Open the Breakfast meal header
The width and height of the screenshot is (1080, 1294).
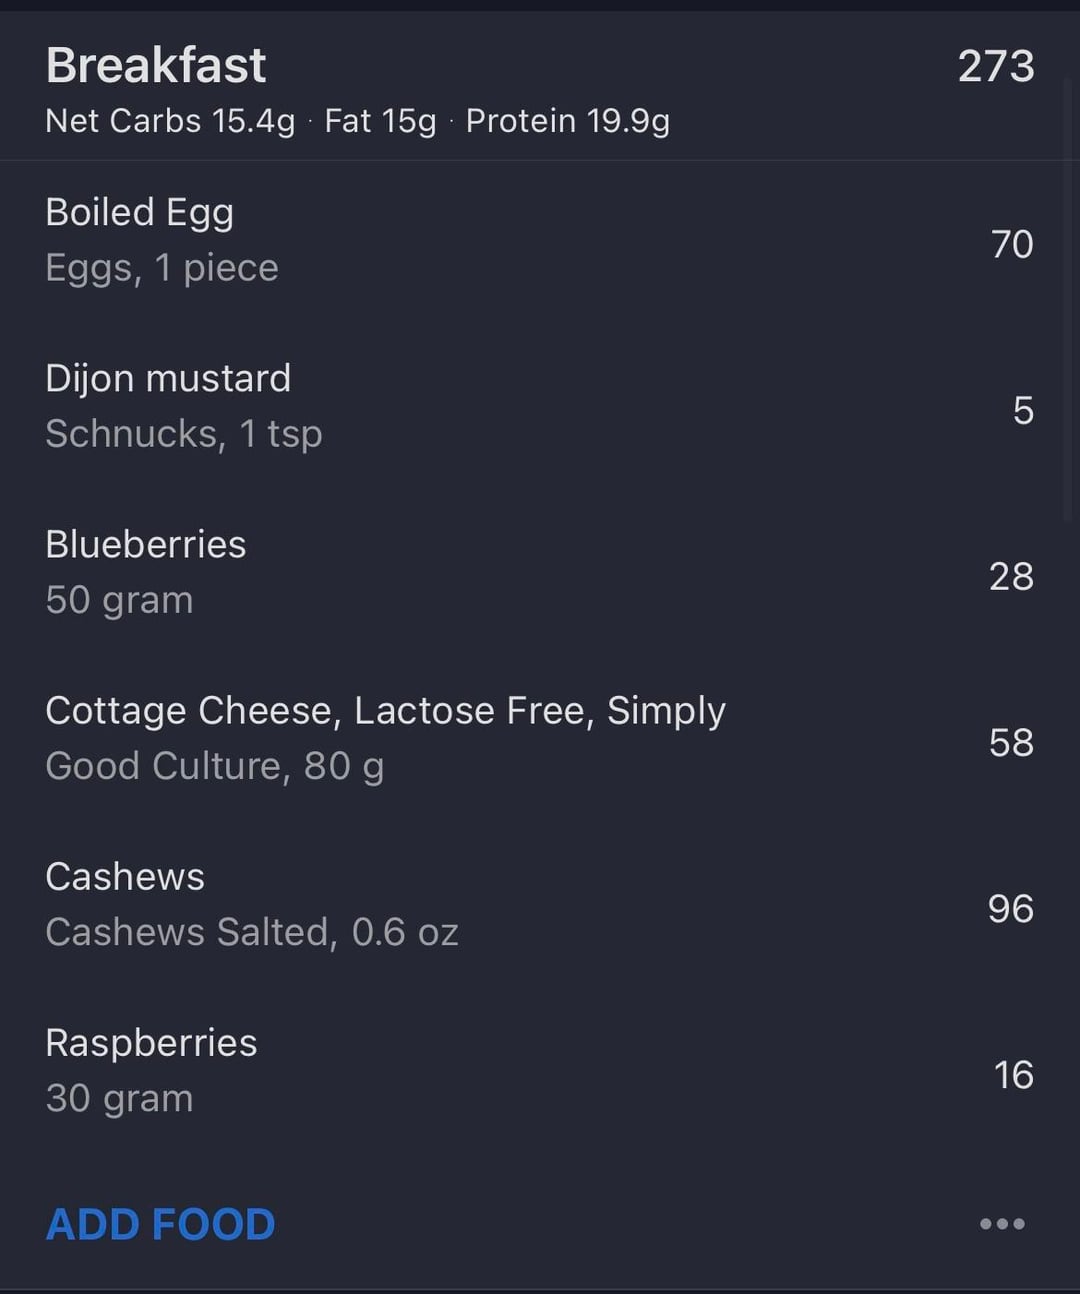156,66
